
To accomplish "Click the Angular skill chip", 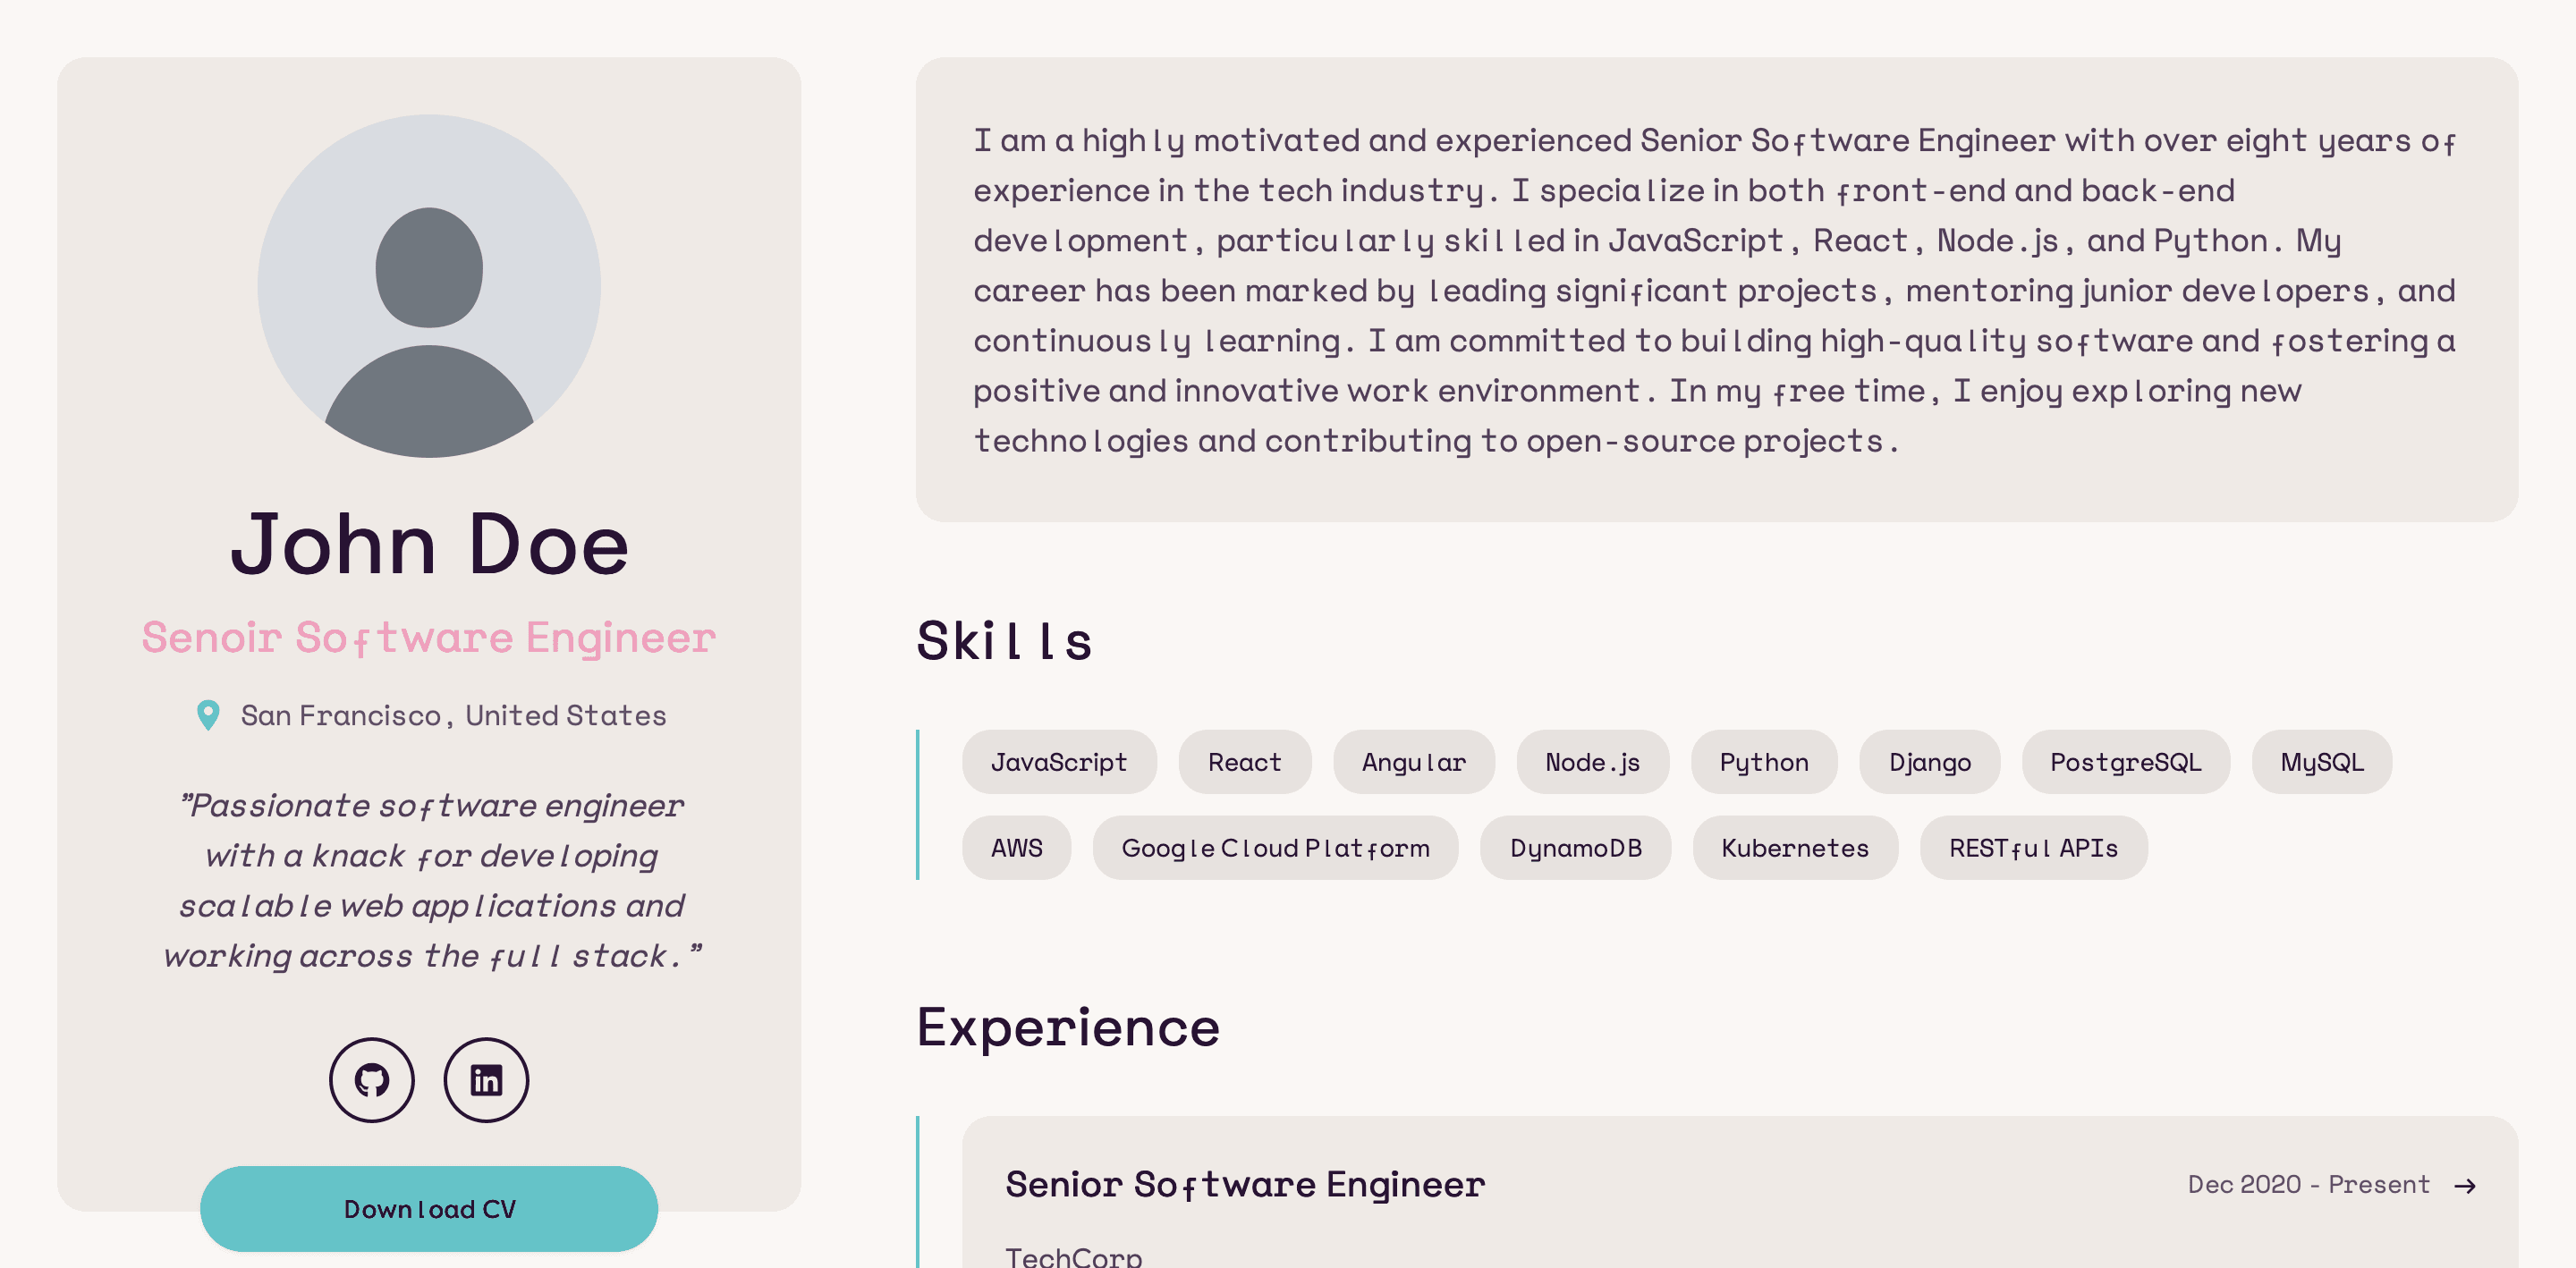I will point(1413,762).
